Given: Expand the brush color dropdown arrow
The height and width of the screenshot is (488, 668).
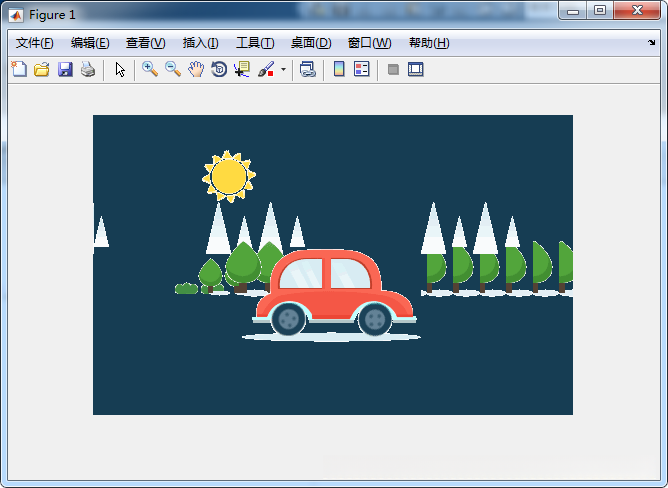Looking at the screenshot, I should click(x=283, y=71).
